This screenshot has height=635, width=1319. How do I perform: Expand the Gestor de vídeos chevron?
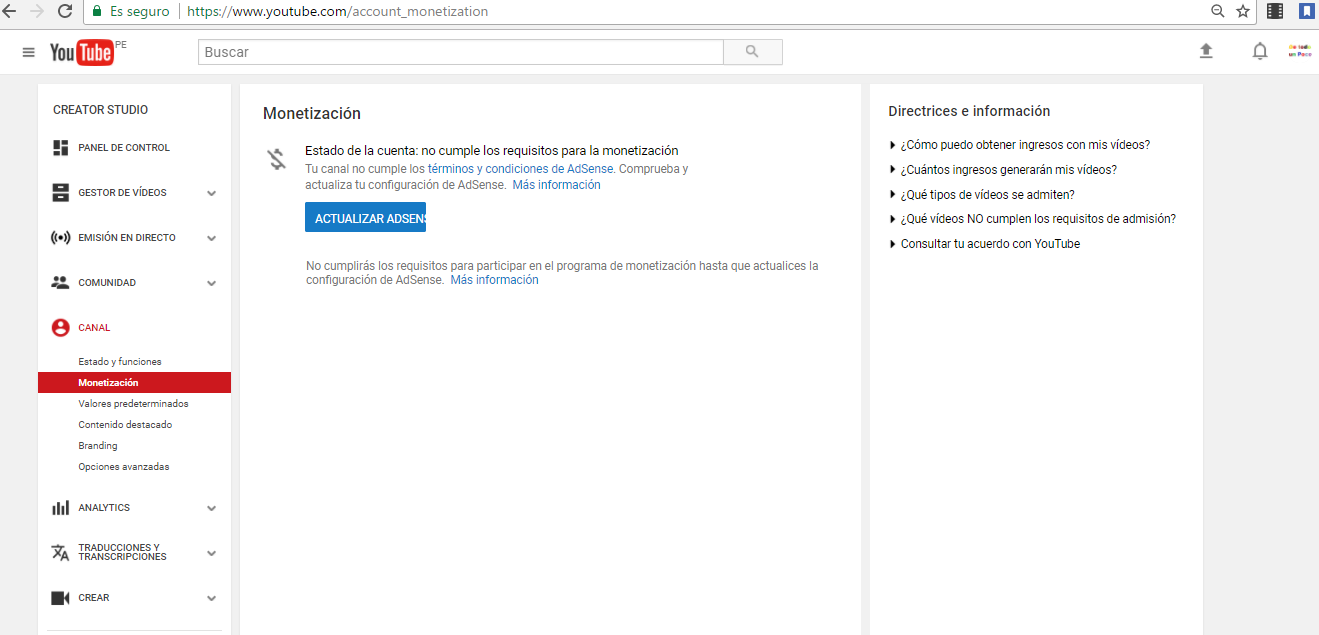coord(211,193)
